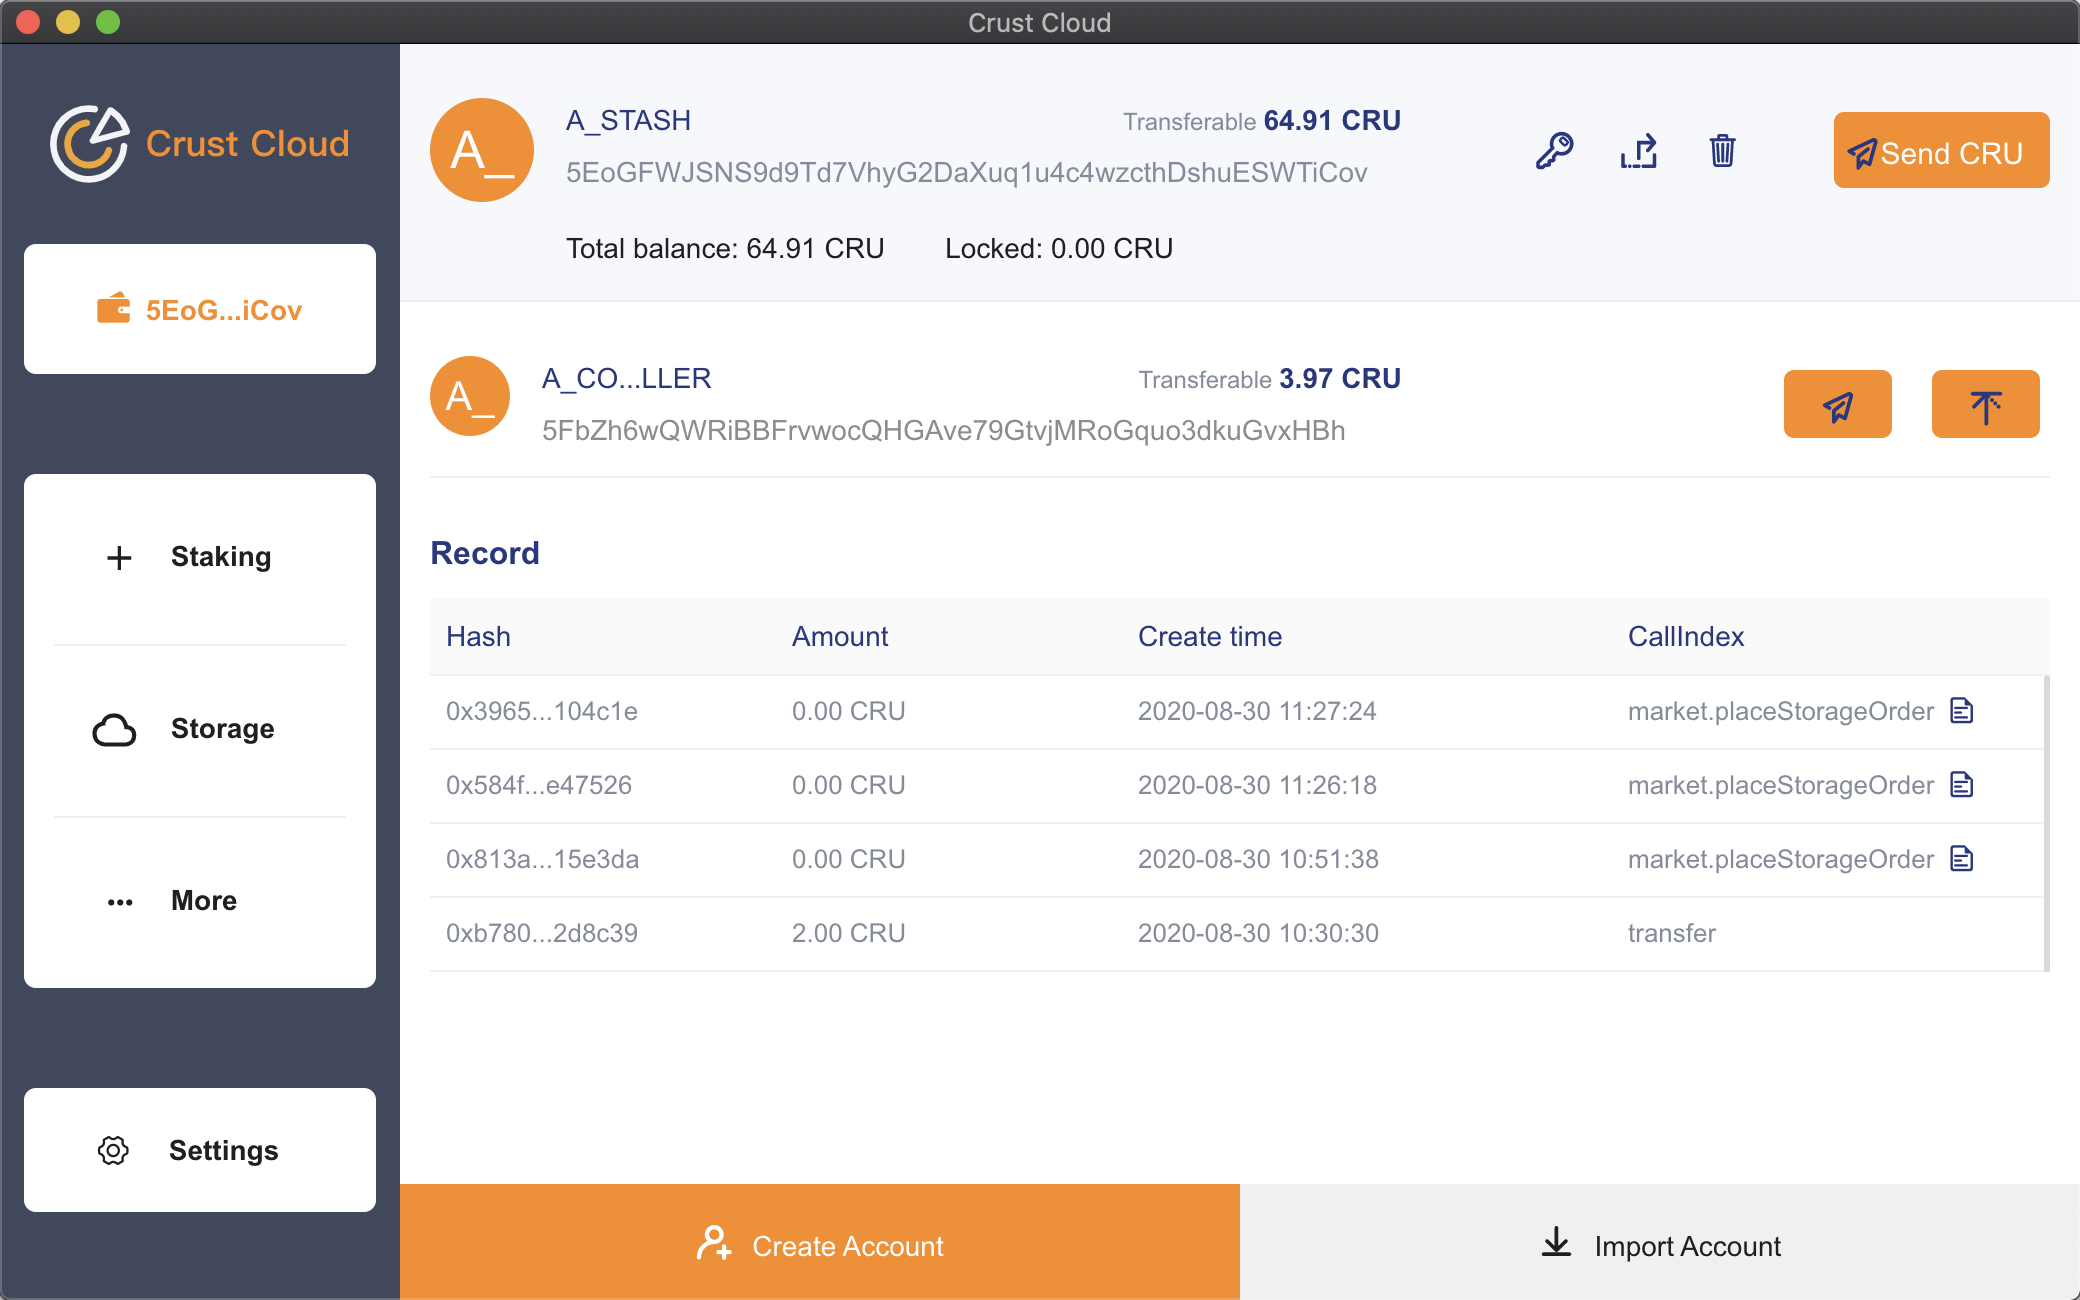Click the key icon for A_STASH account
The width and height of the screenshot is (2080, 1300).
coord(1554,151)
